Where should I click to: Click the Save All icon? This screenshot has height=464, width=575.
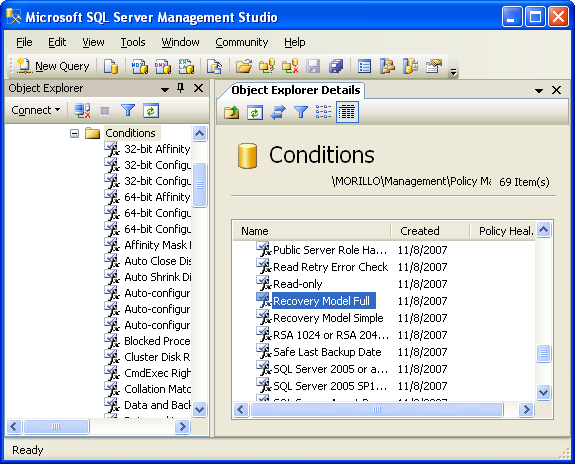[336, 66]
